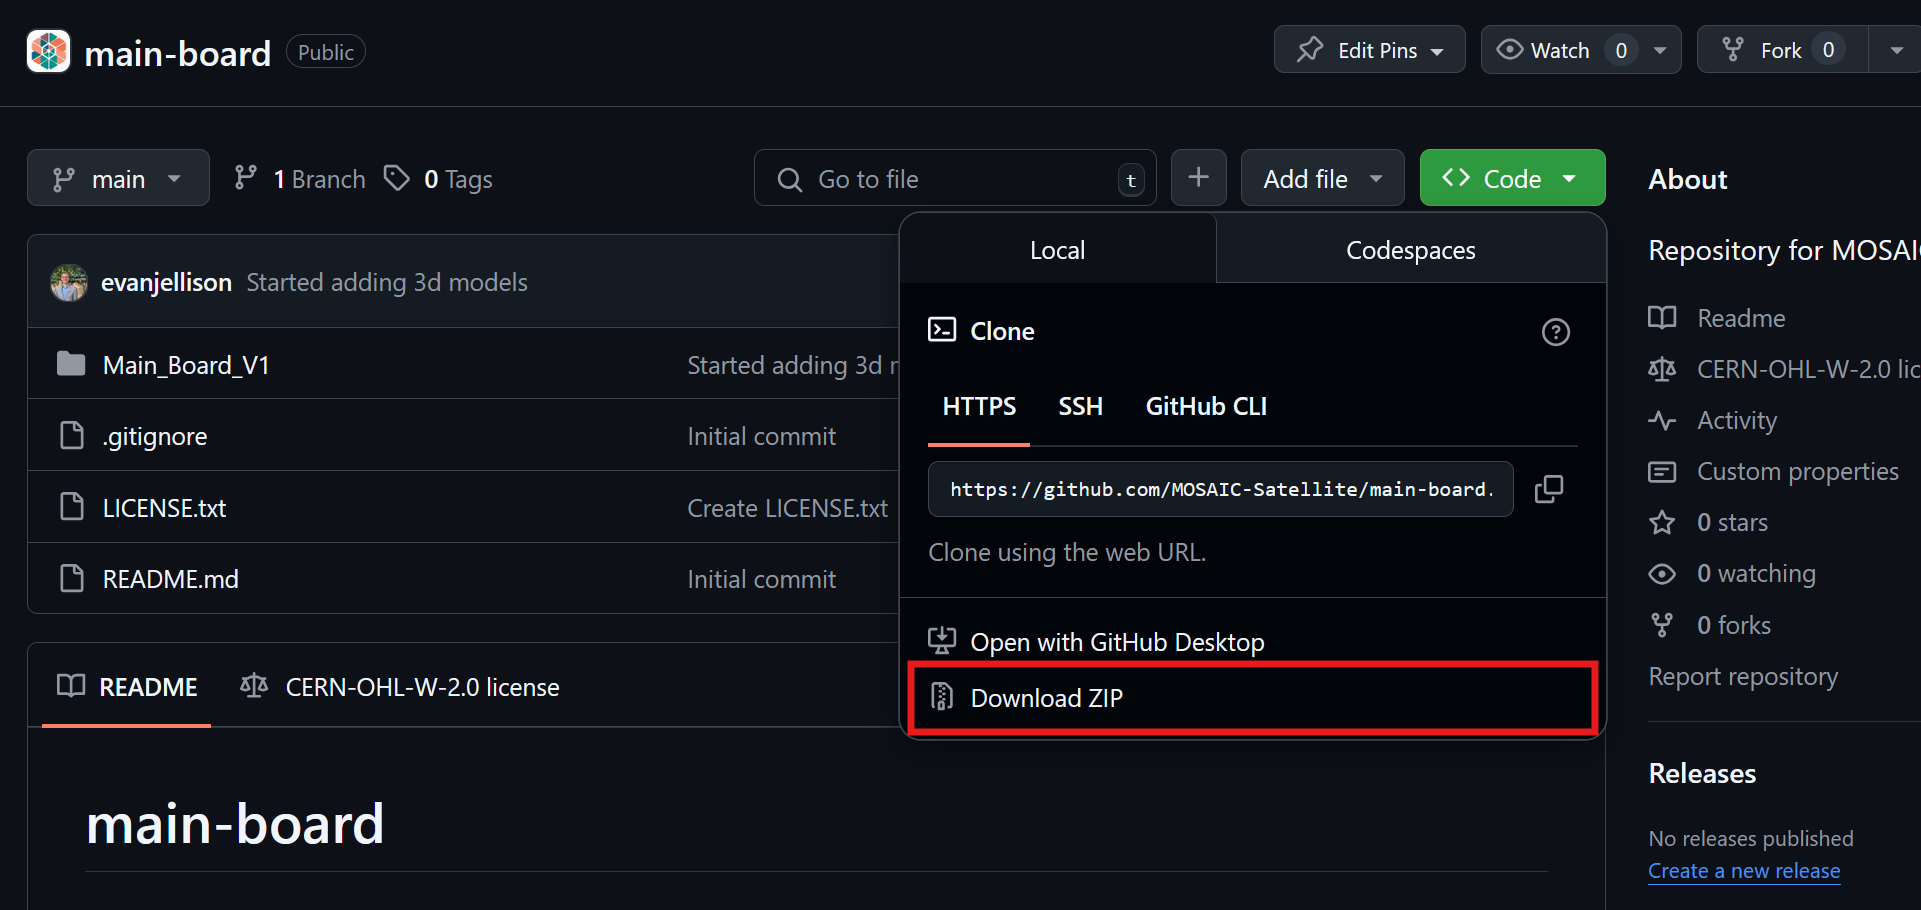1921x910 pixels.
Task: Click the copy URL to clipboard icon
Action: [x=1549, y=489]
